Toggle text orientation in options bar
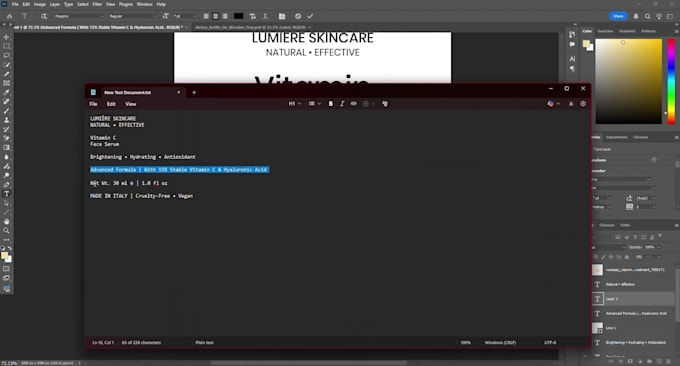 44,16
